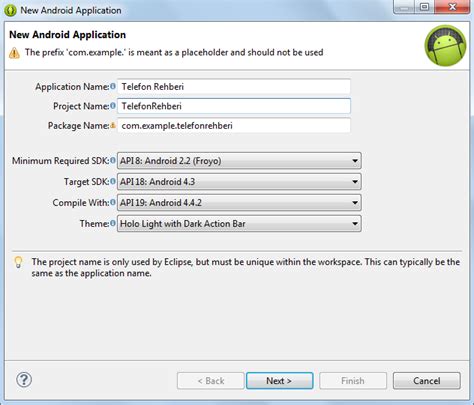Click the Cancel button
Viewport: 474px width, 405px height.
427,381
